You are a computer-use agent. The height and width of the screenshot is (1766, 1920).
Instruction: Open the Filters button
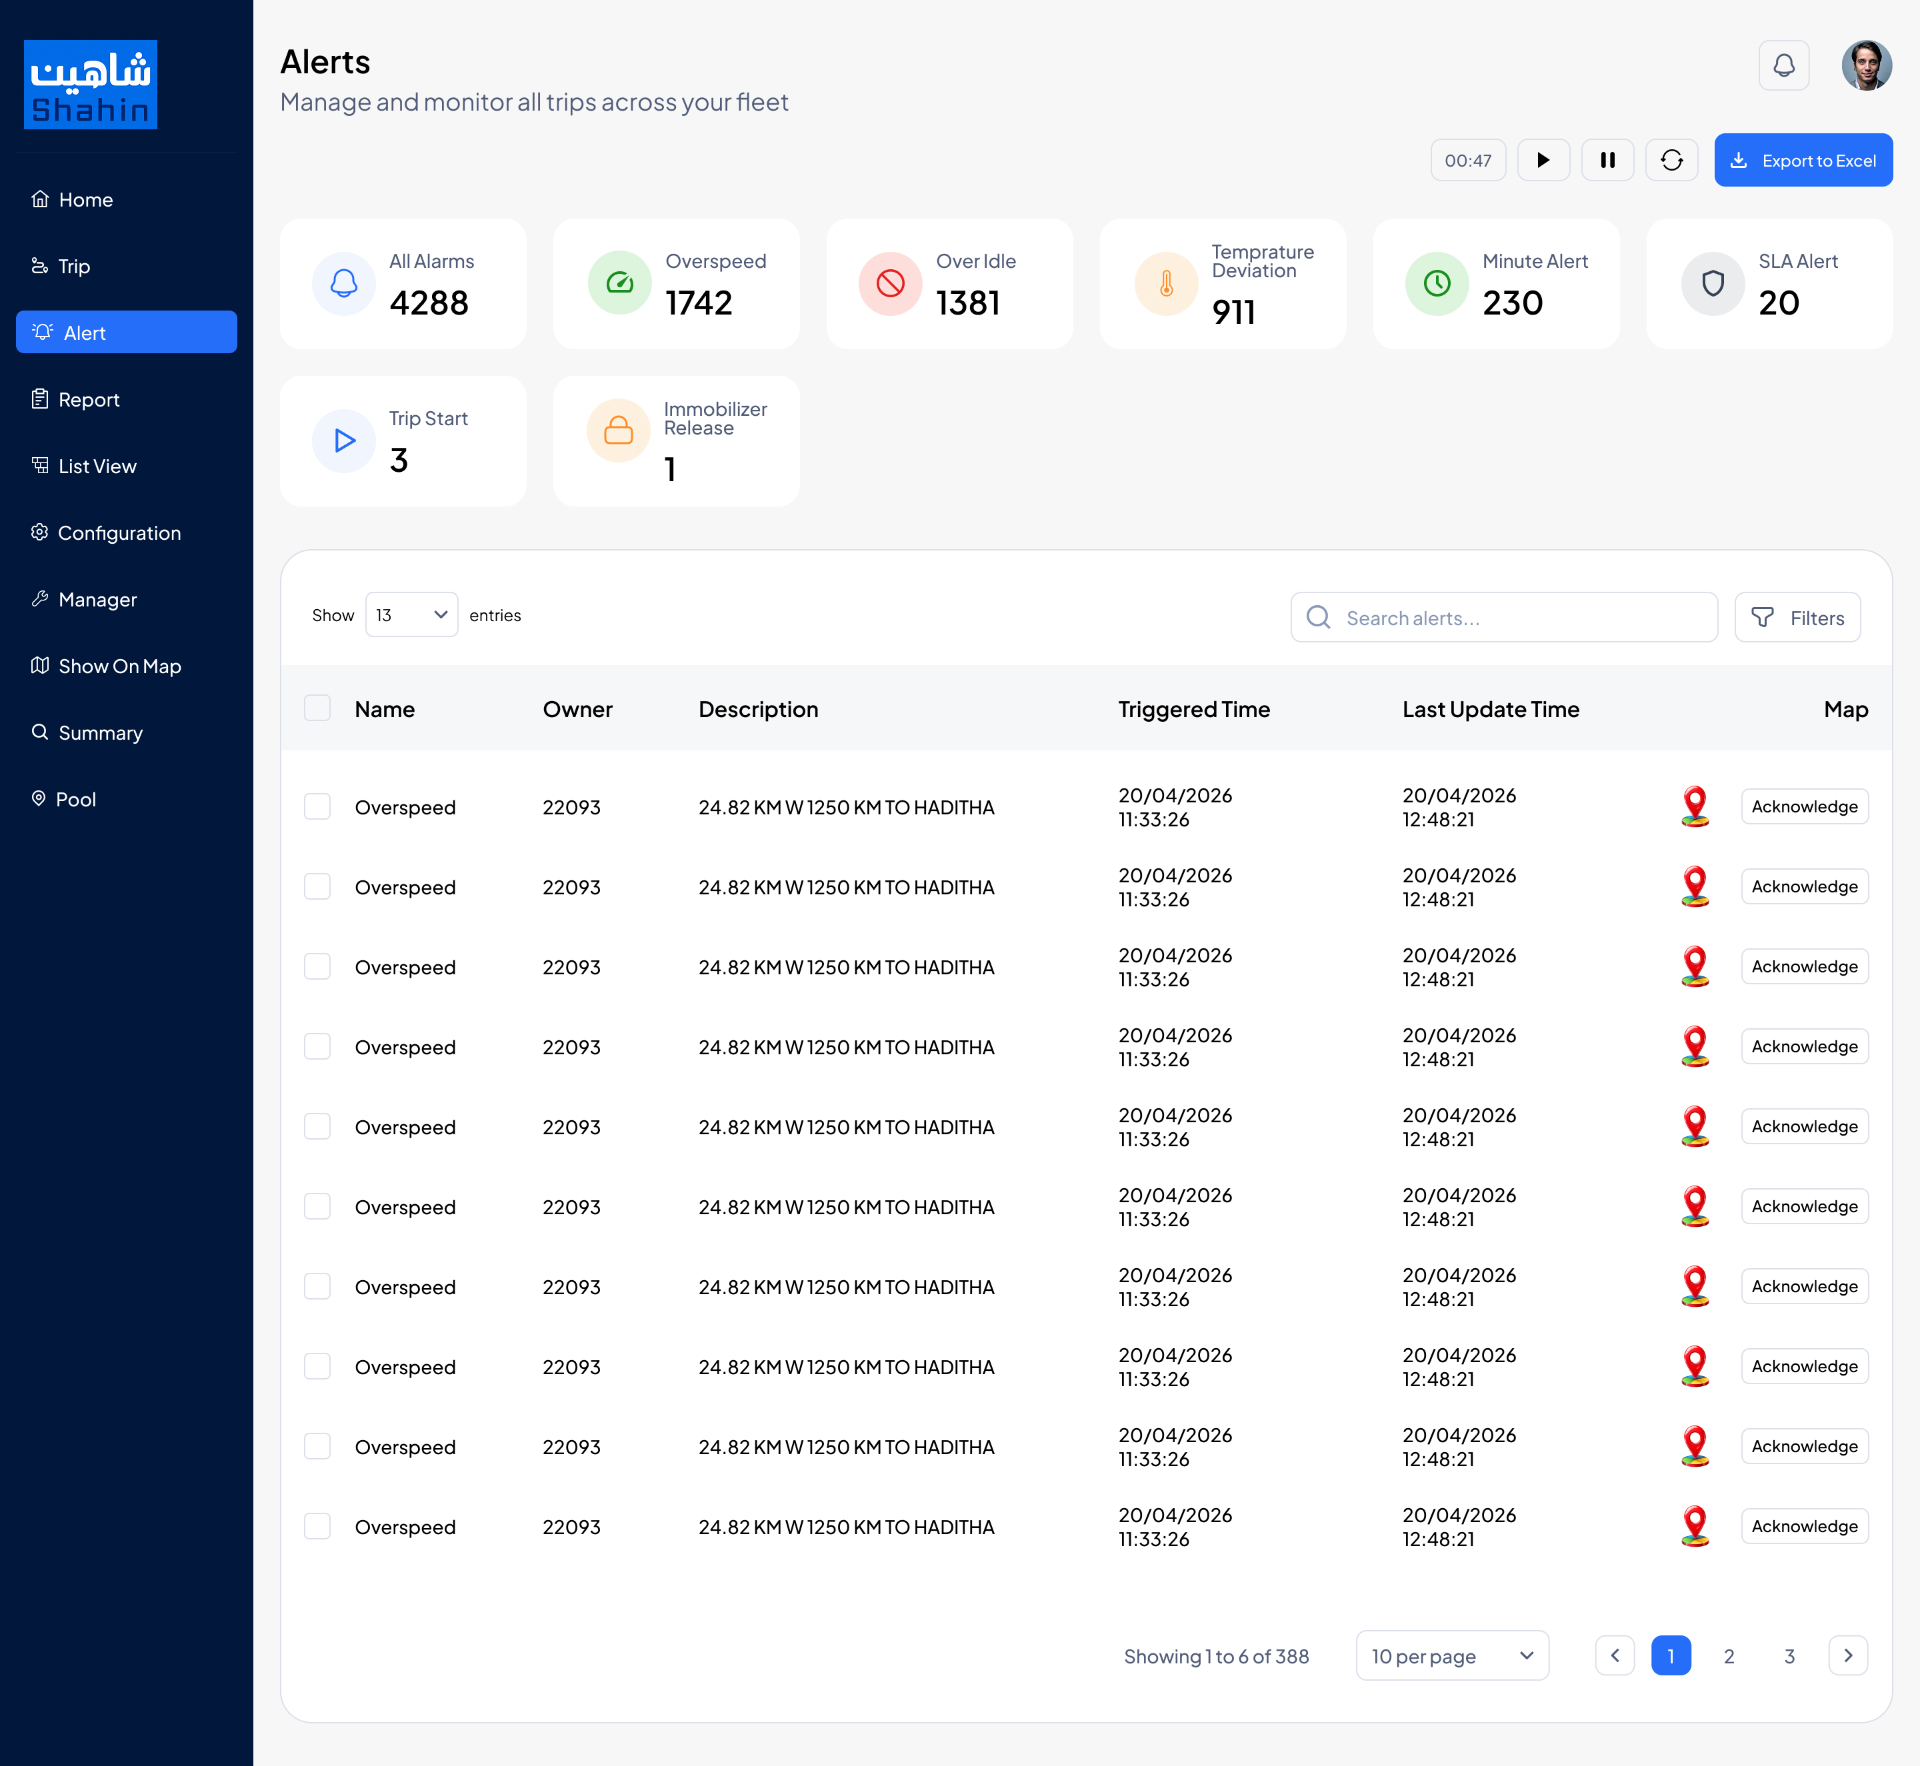1797,617
